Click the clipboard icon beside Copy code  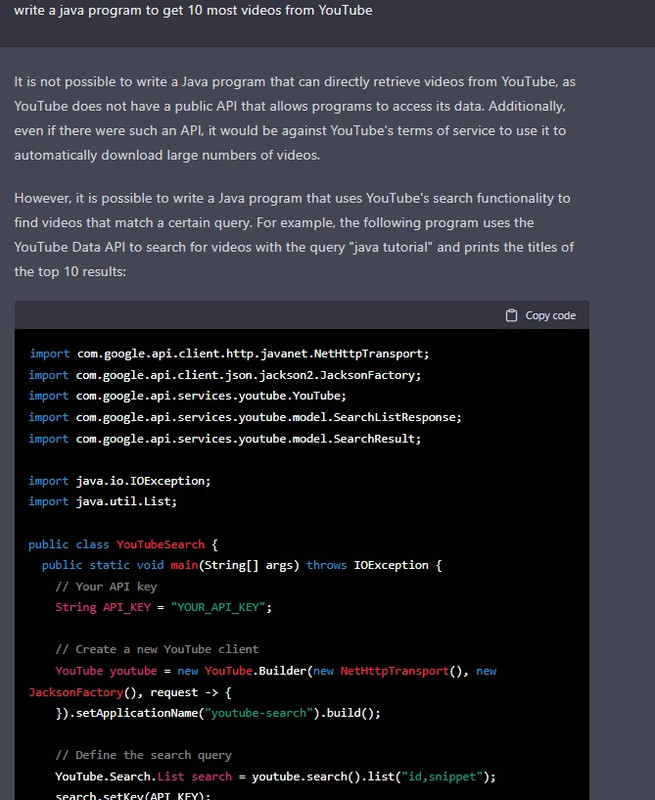[511, 315]
